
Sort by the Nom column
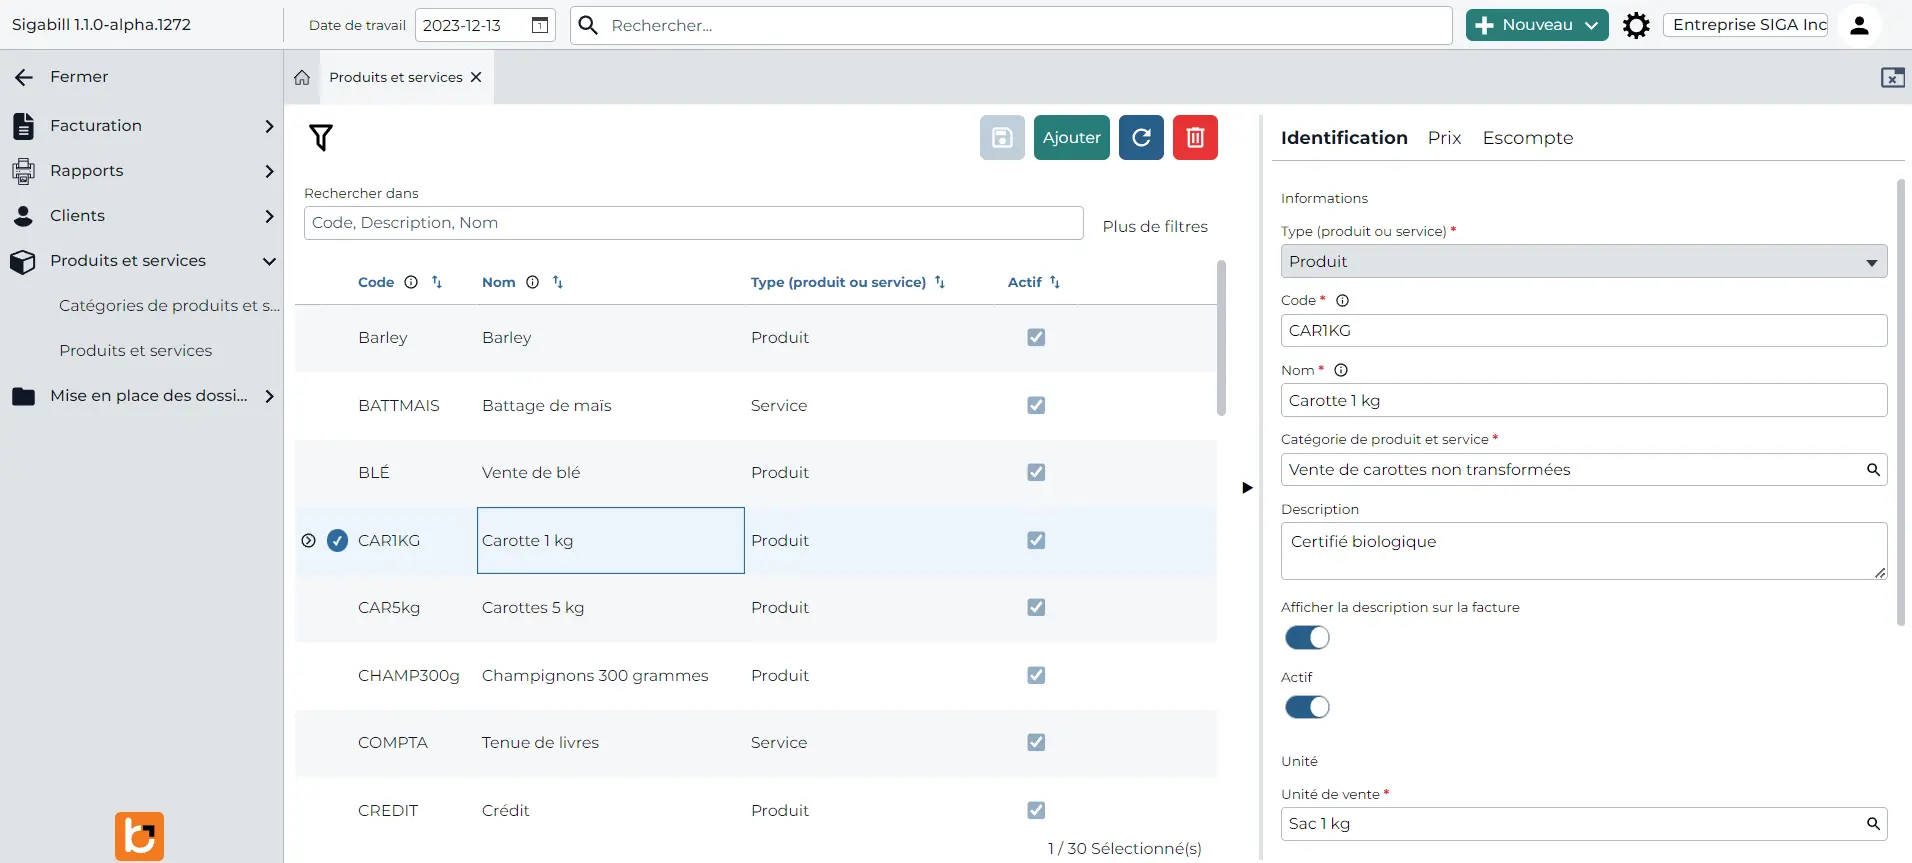coord(558,282)
